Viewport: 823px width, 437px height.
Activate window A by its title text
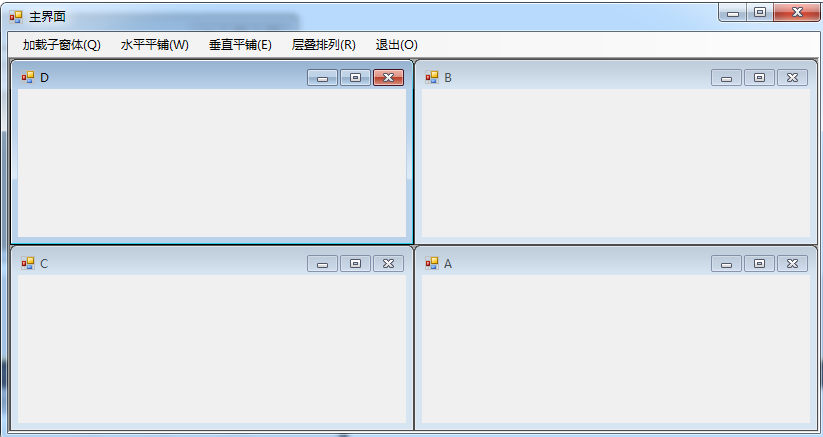pos(448,263)
